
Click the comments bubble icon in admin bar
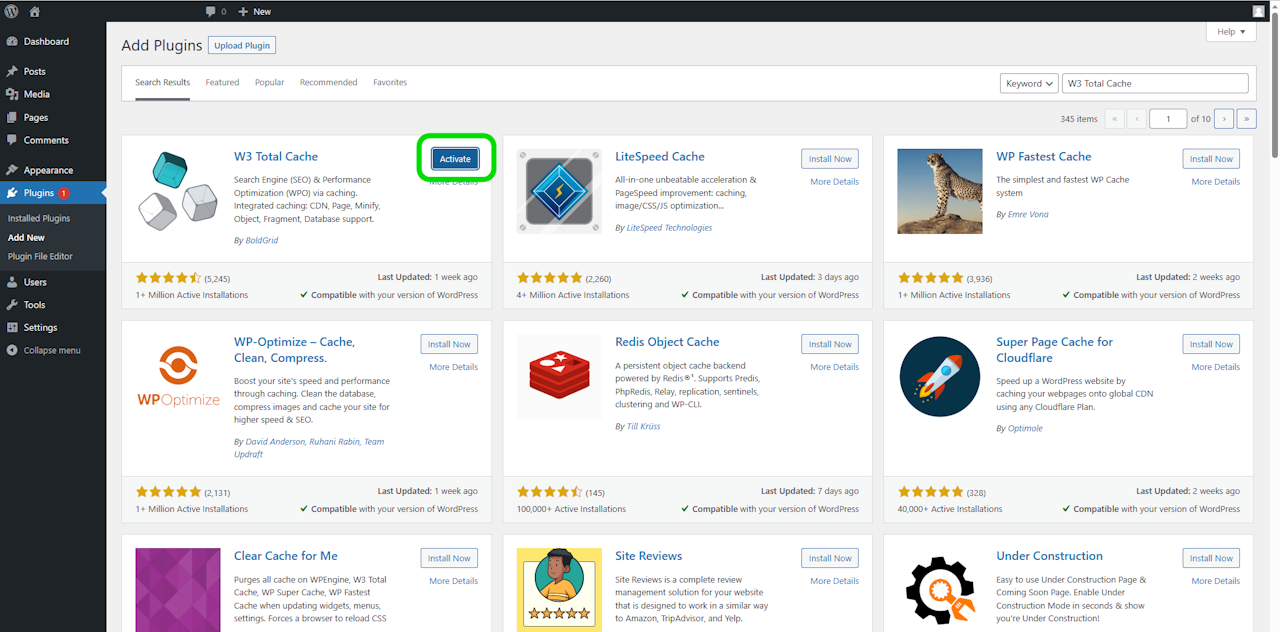coord(210,11)
